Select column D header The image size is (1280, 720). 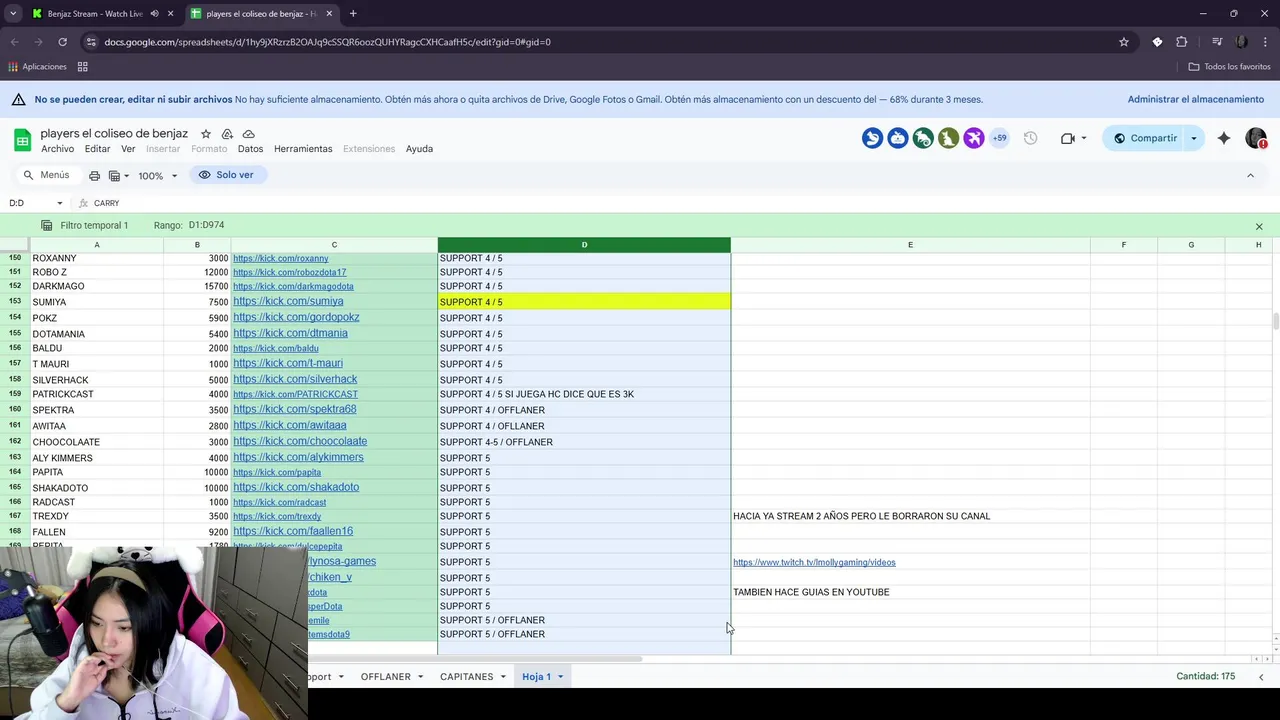[x=584, y=245]
